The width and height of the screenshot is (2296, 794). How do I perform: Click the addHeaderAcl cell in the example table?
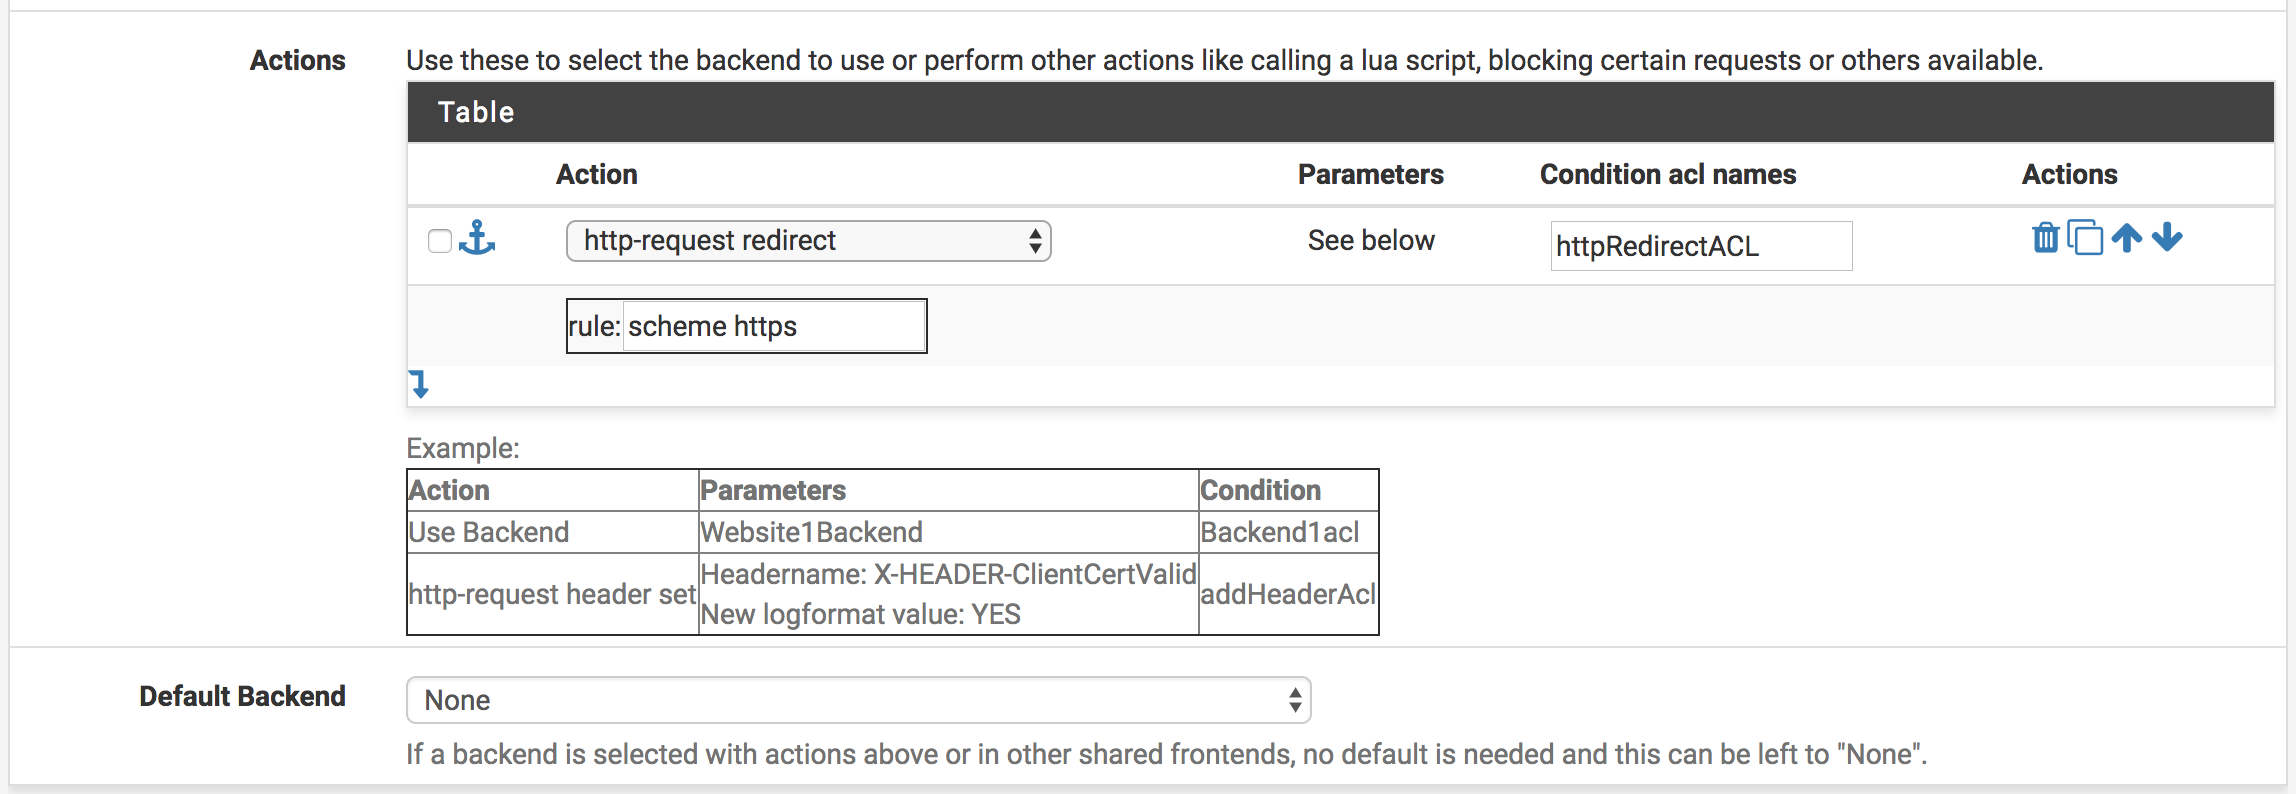(x=1288, y=594)
